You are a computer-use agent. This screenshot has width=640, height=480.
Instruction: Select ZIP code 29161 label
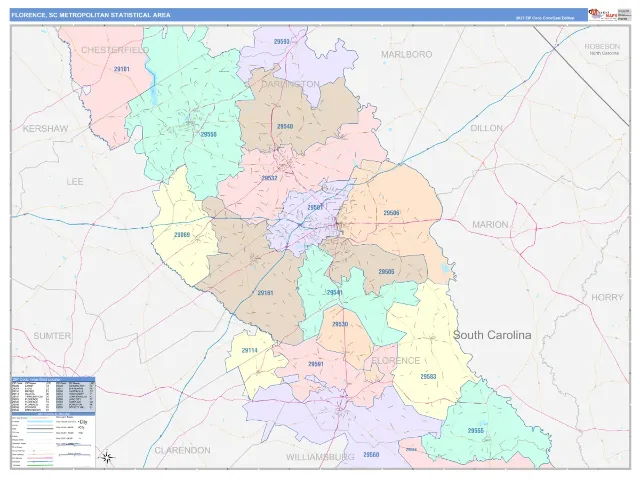265,293
